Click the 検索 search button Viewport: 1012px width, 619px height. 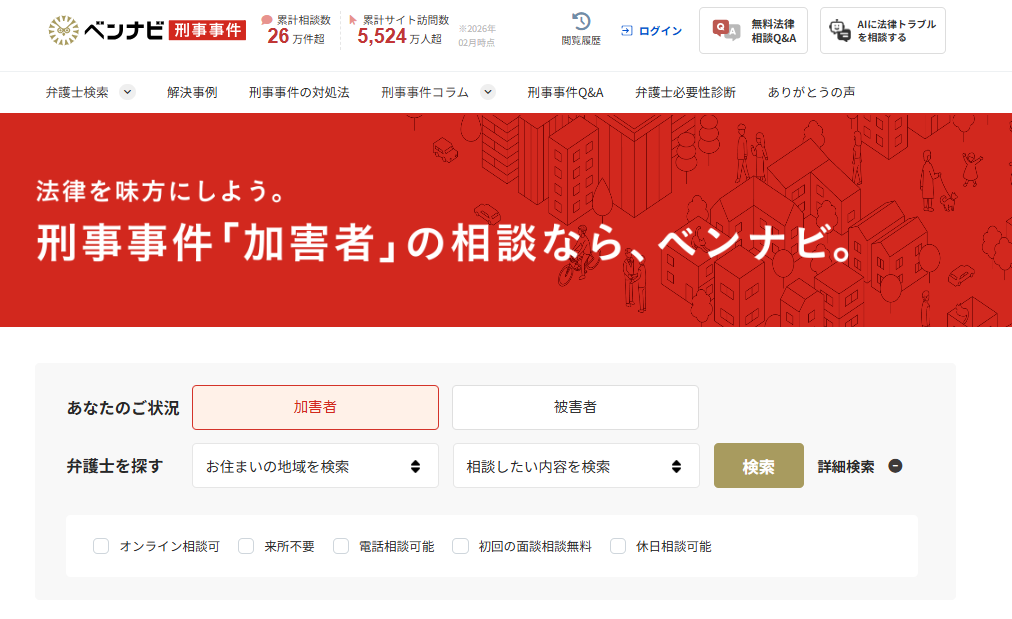758,465
